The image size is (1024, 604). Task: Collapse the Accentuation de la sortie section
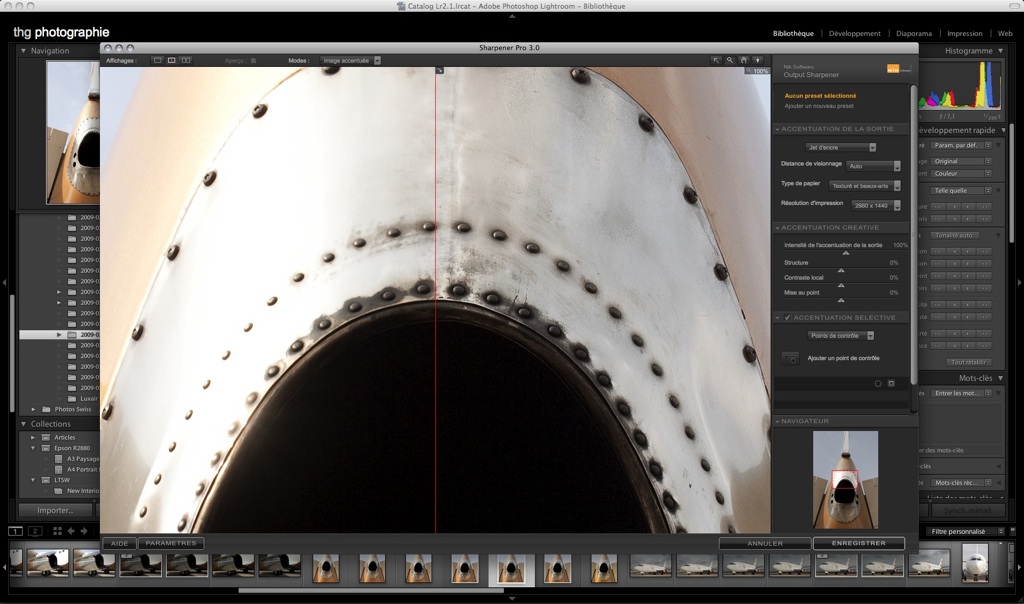tap(778, 129)
